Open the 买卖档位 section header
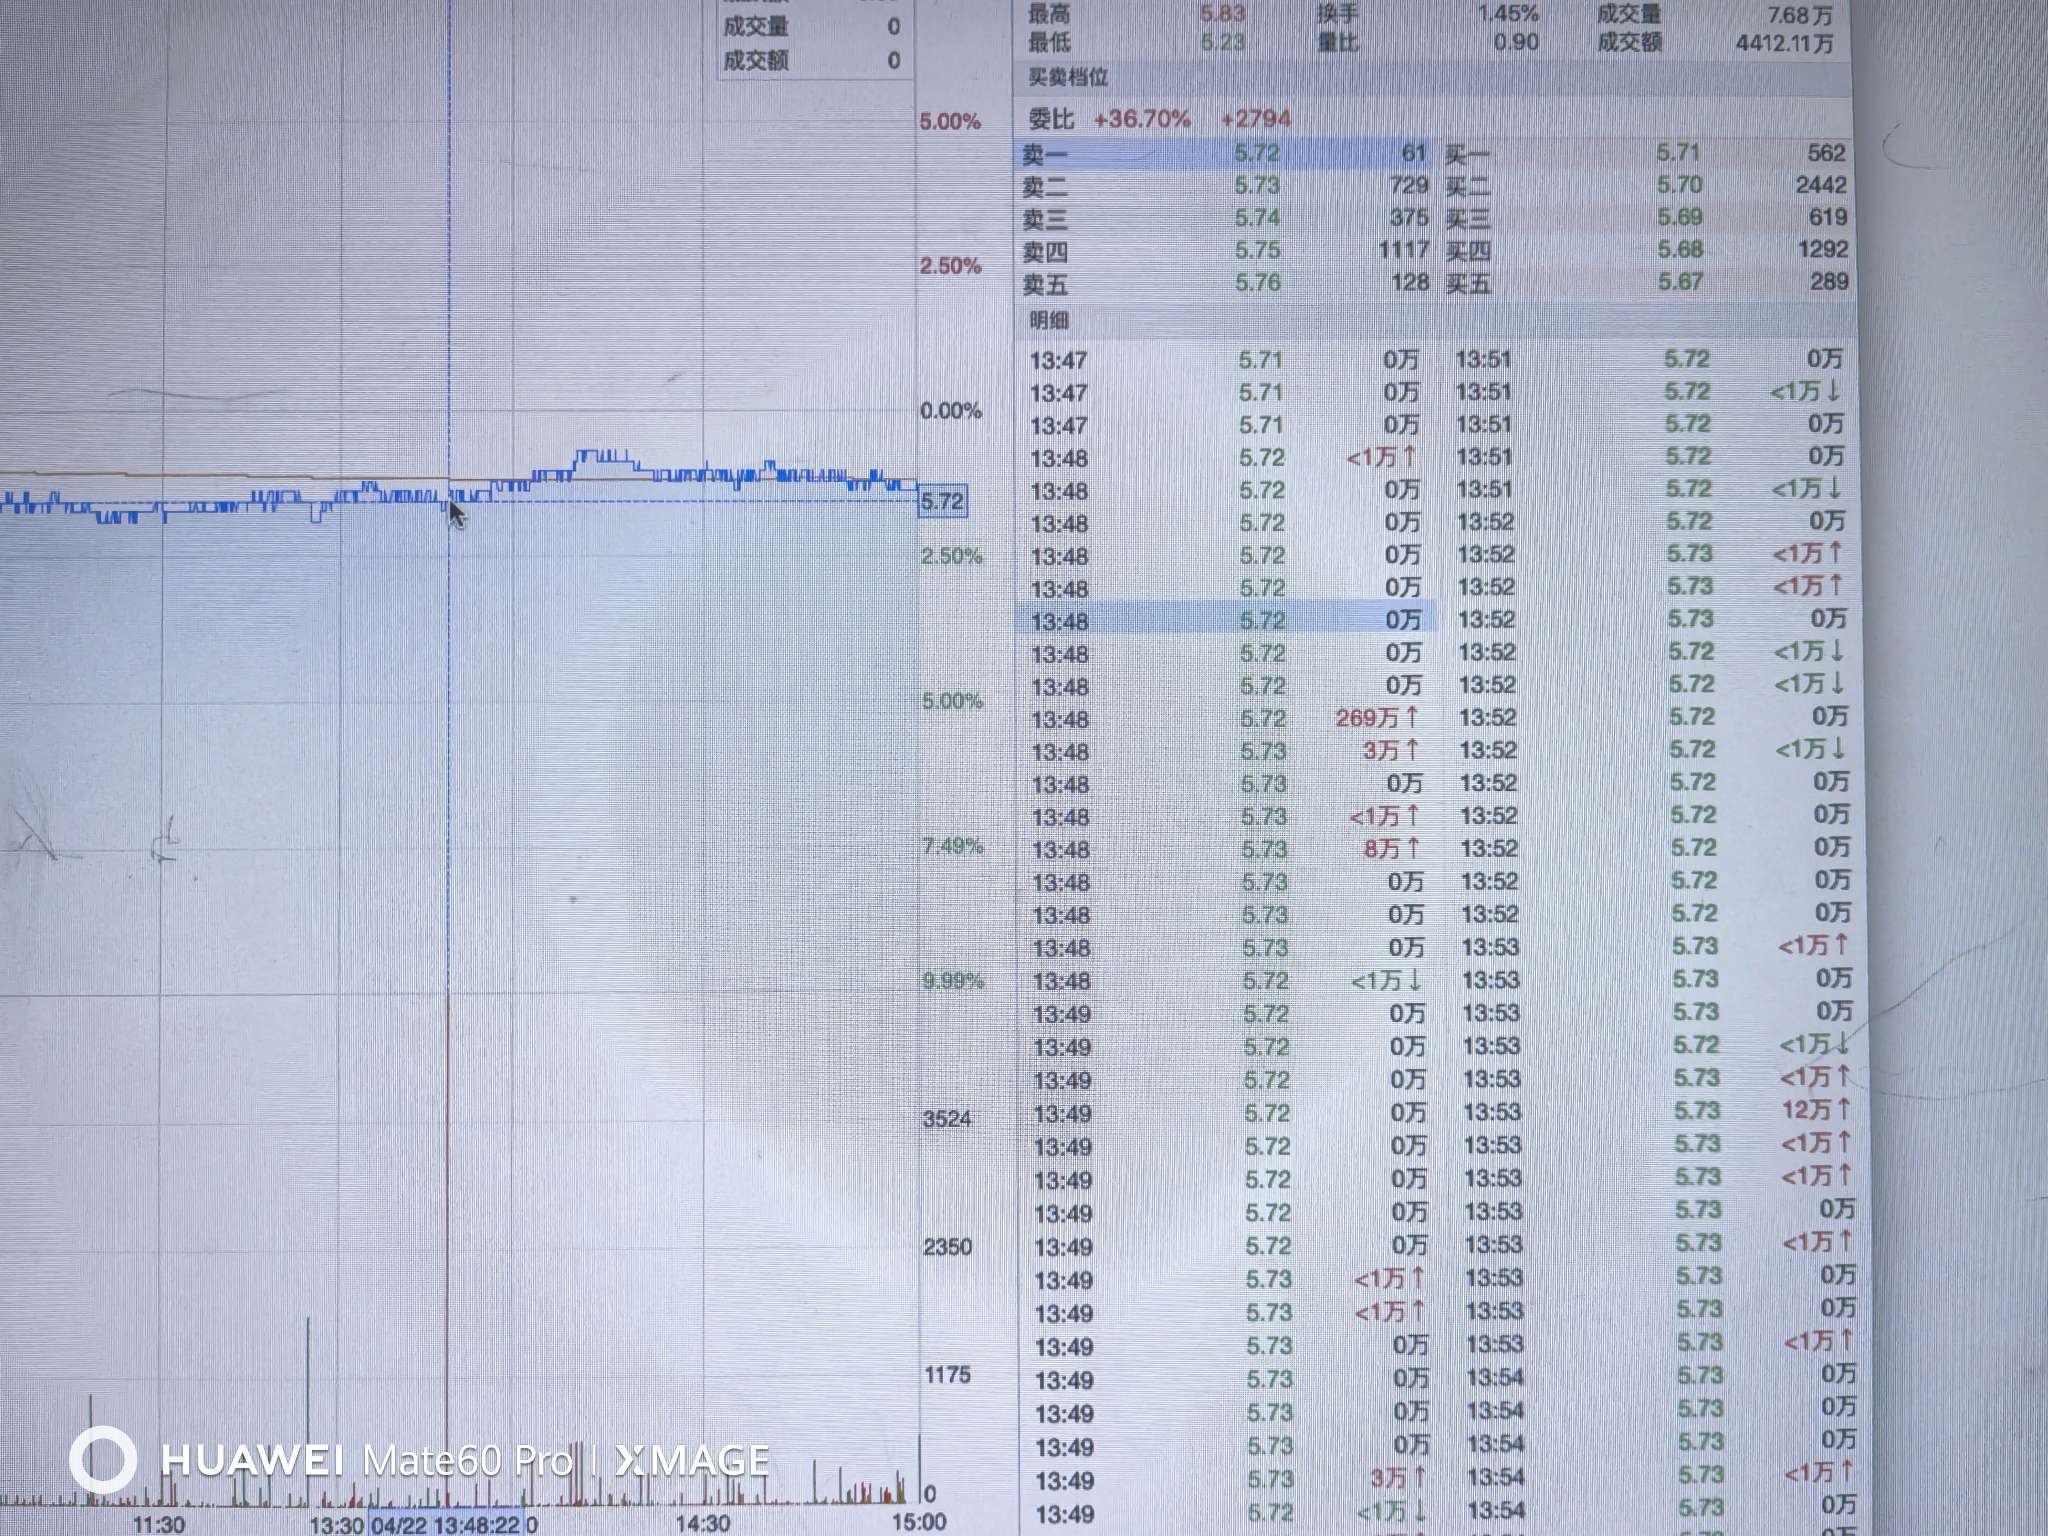Image resolution: width=2048 pixels, height=1536 pixels. [1068, 77]
